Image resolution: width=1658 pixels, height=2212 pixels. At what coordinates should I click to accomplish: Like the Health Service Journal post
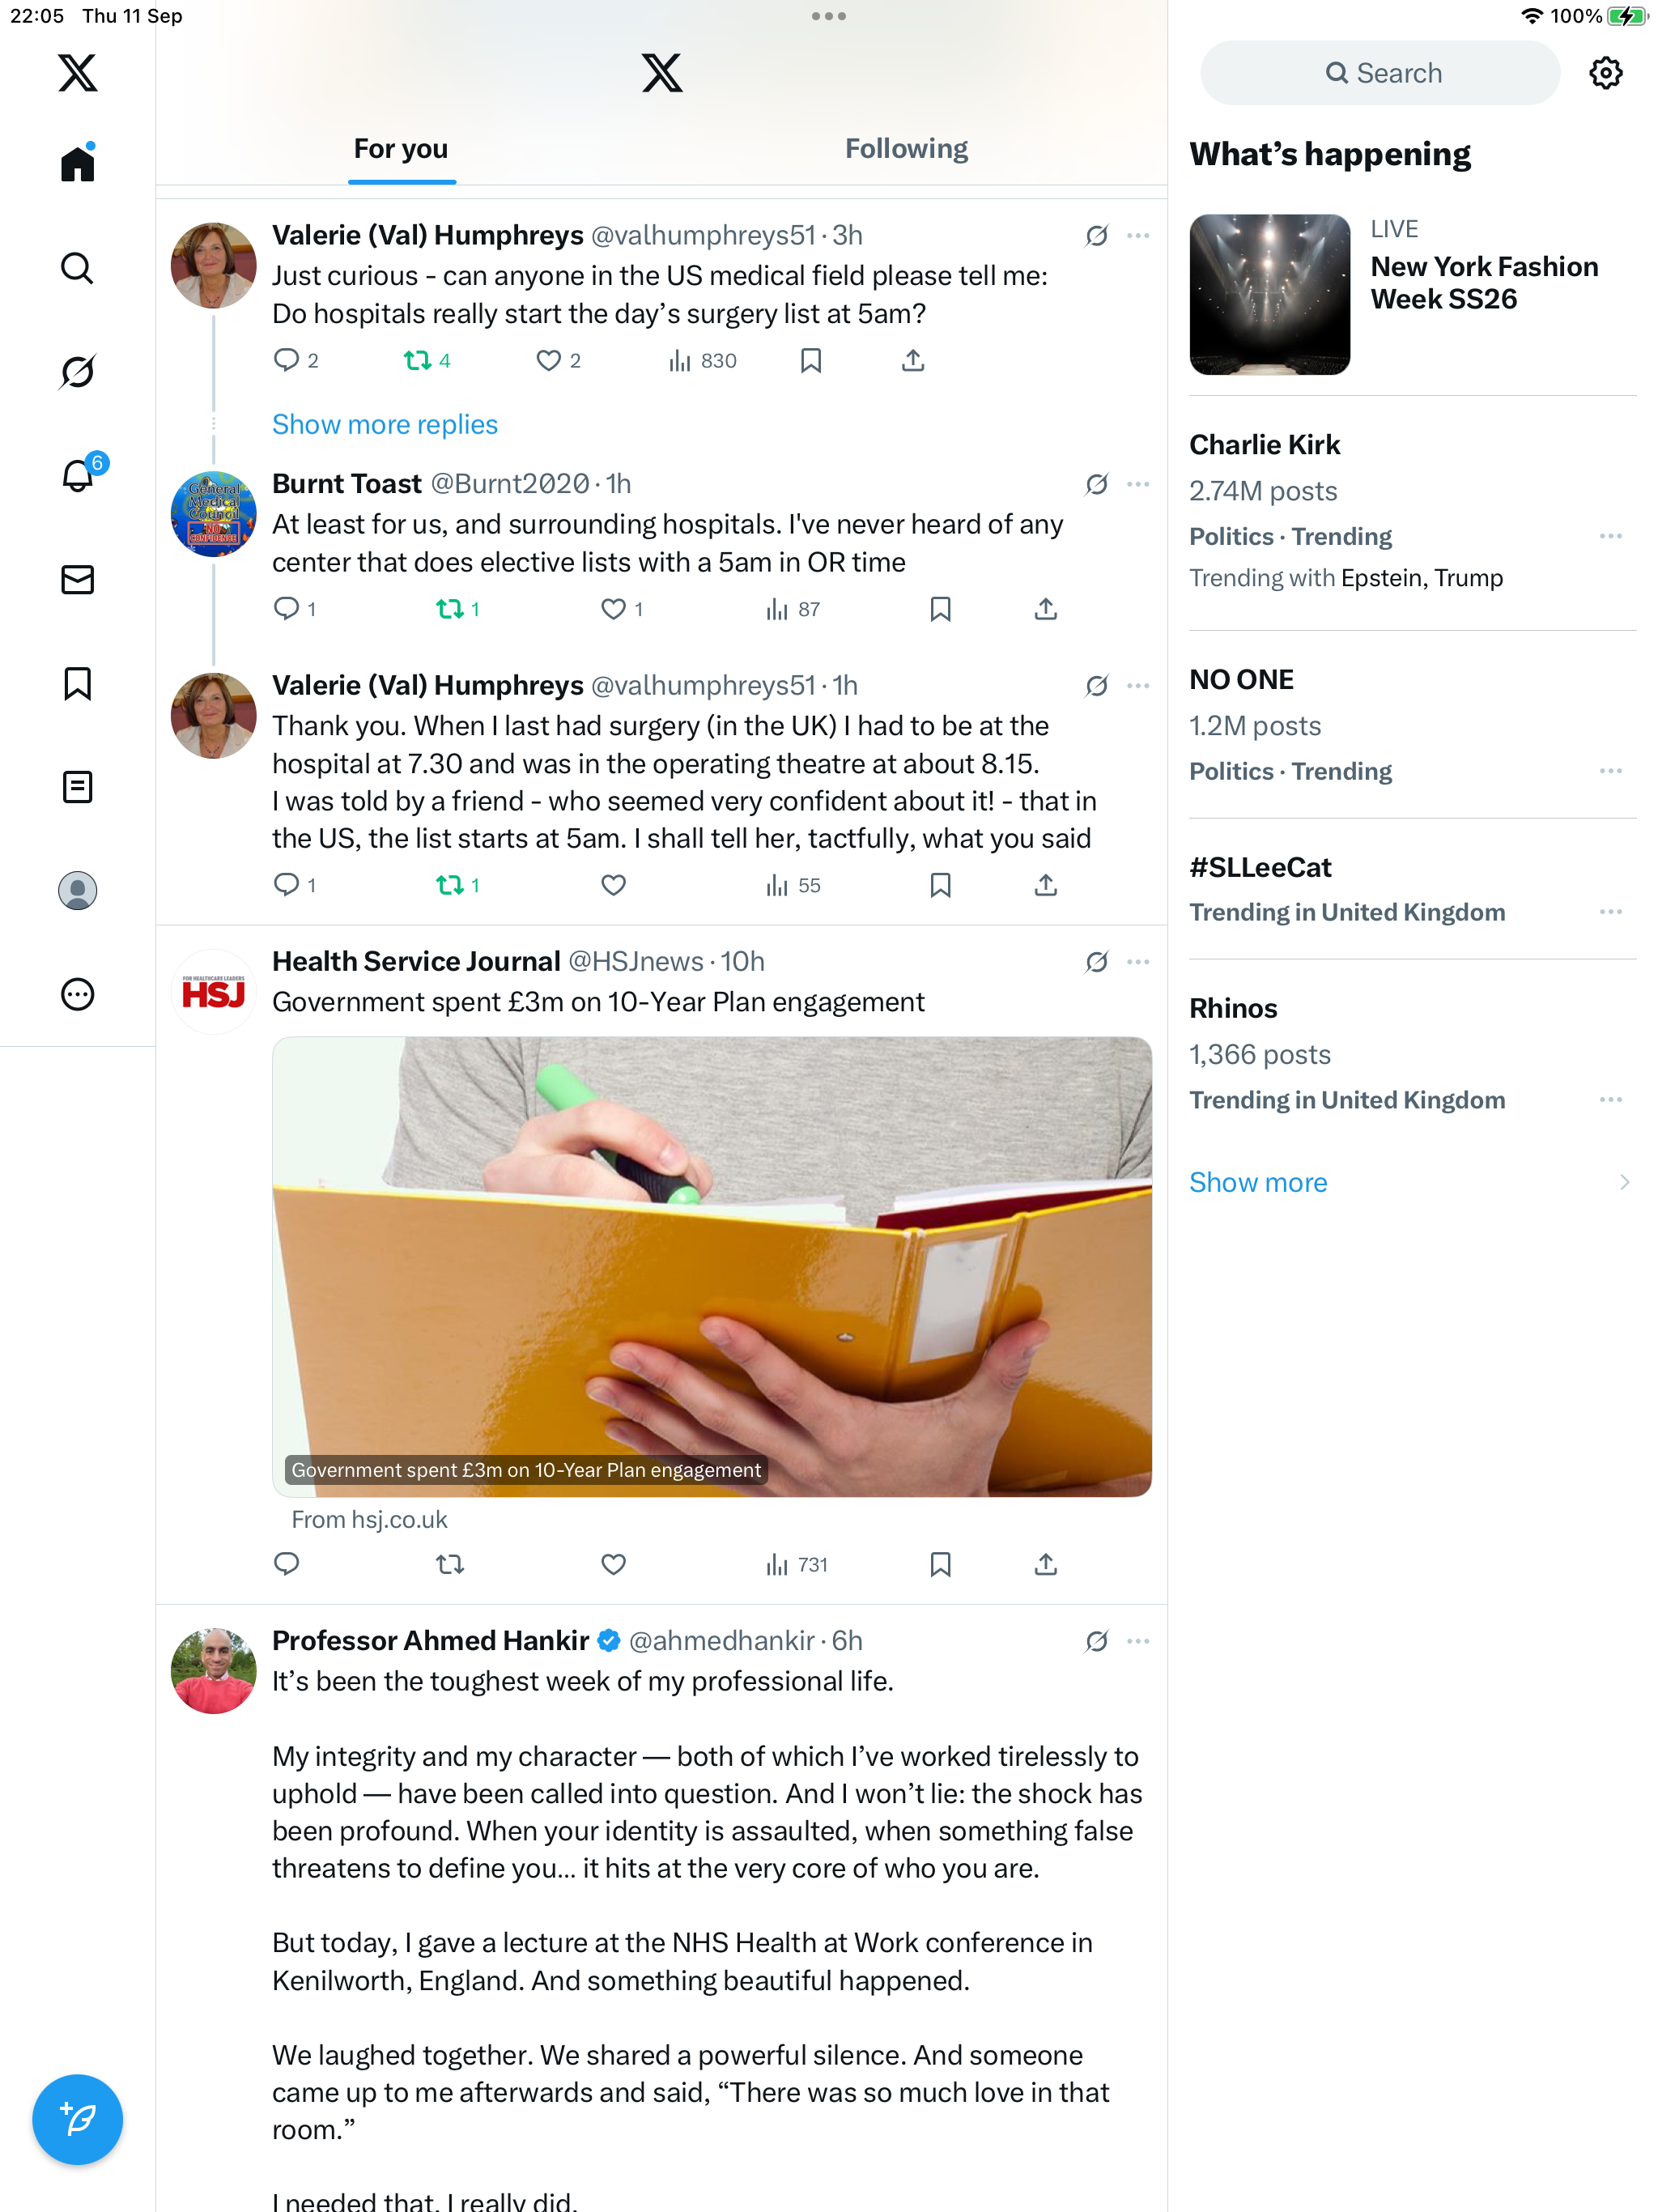click(613, 1564)
